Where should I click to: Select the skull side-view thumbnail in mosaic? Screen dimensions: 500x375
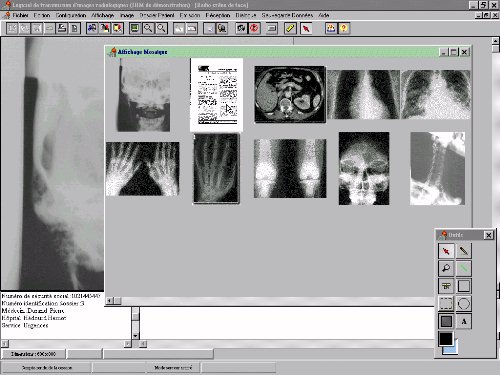144,96
